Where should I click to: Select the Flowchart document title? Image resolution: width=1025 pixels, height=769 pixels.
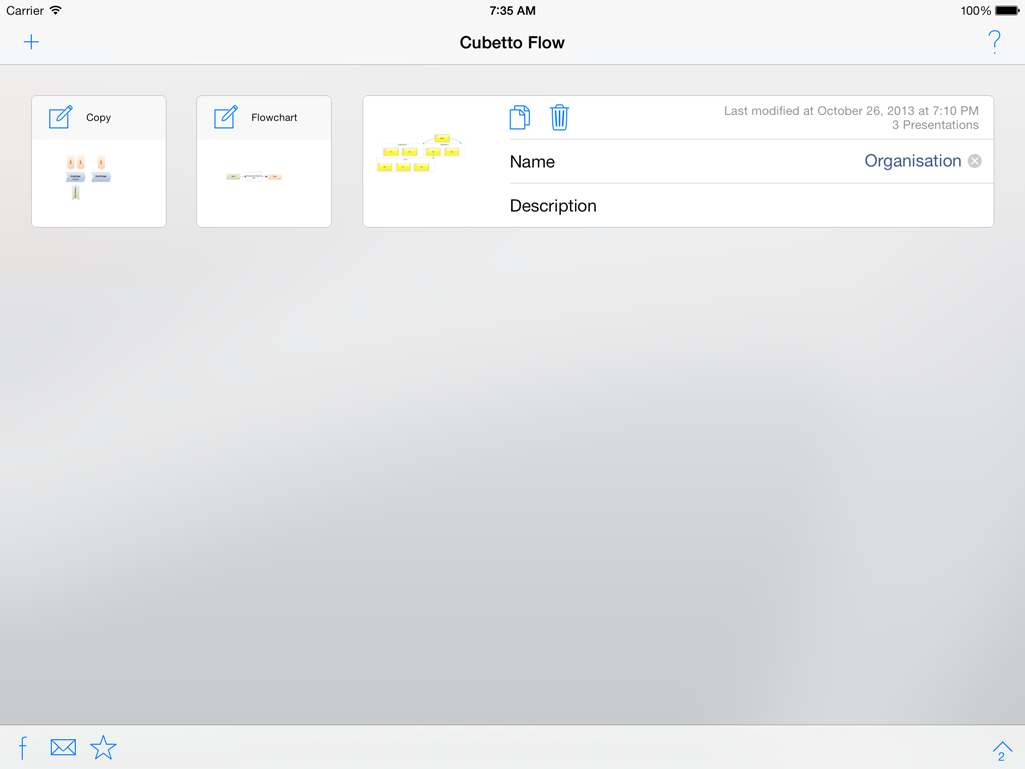point(274,118)
